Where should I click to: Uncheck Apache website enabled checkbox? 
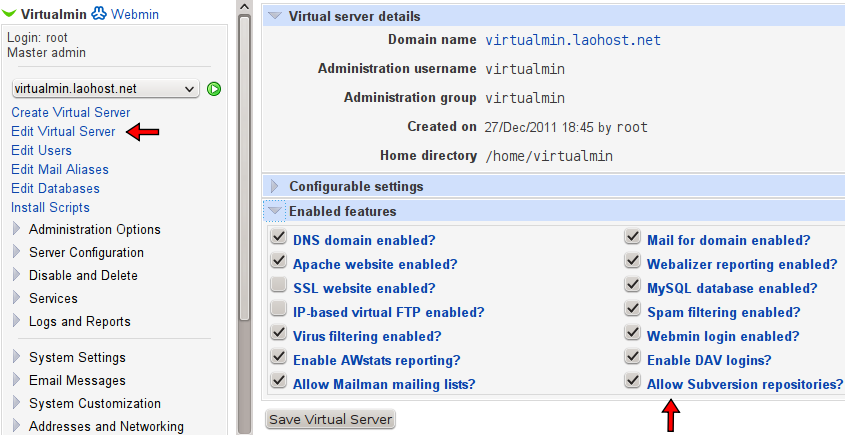[x=279, y=261]
